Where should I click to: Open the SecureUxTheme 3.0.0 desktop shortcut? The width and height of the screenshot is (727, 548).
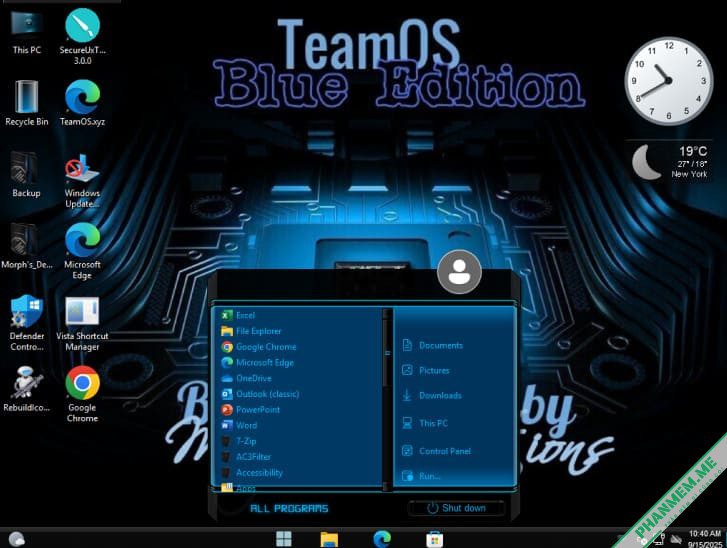click(x=83, y=36)
